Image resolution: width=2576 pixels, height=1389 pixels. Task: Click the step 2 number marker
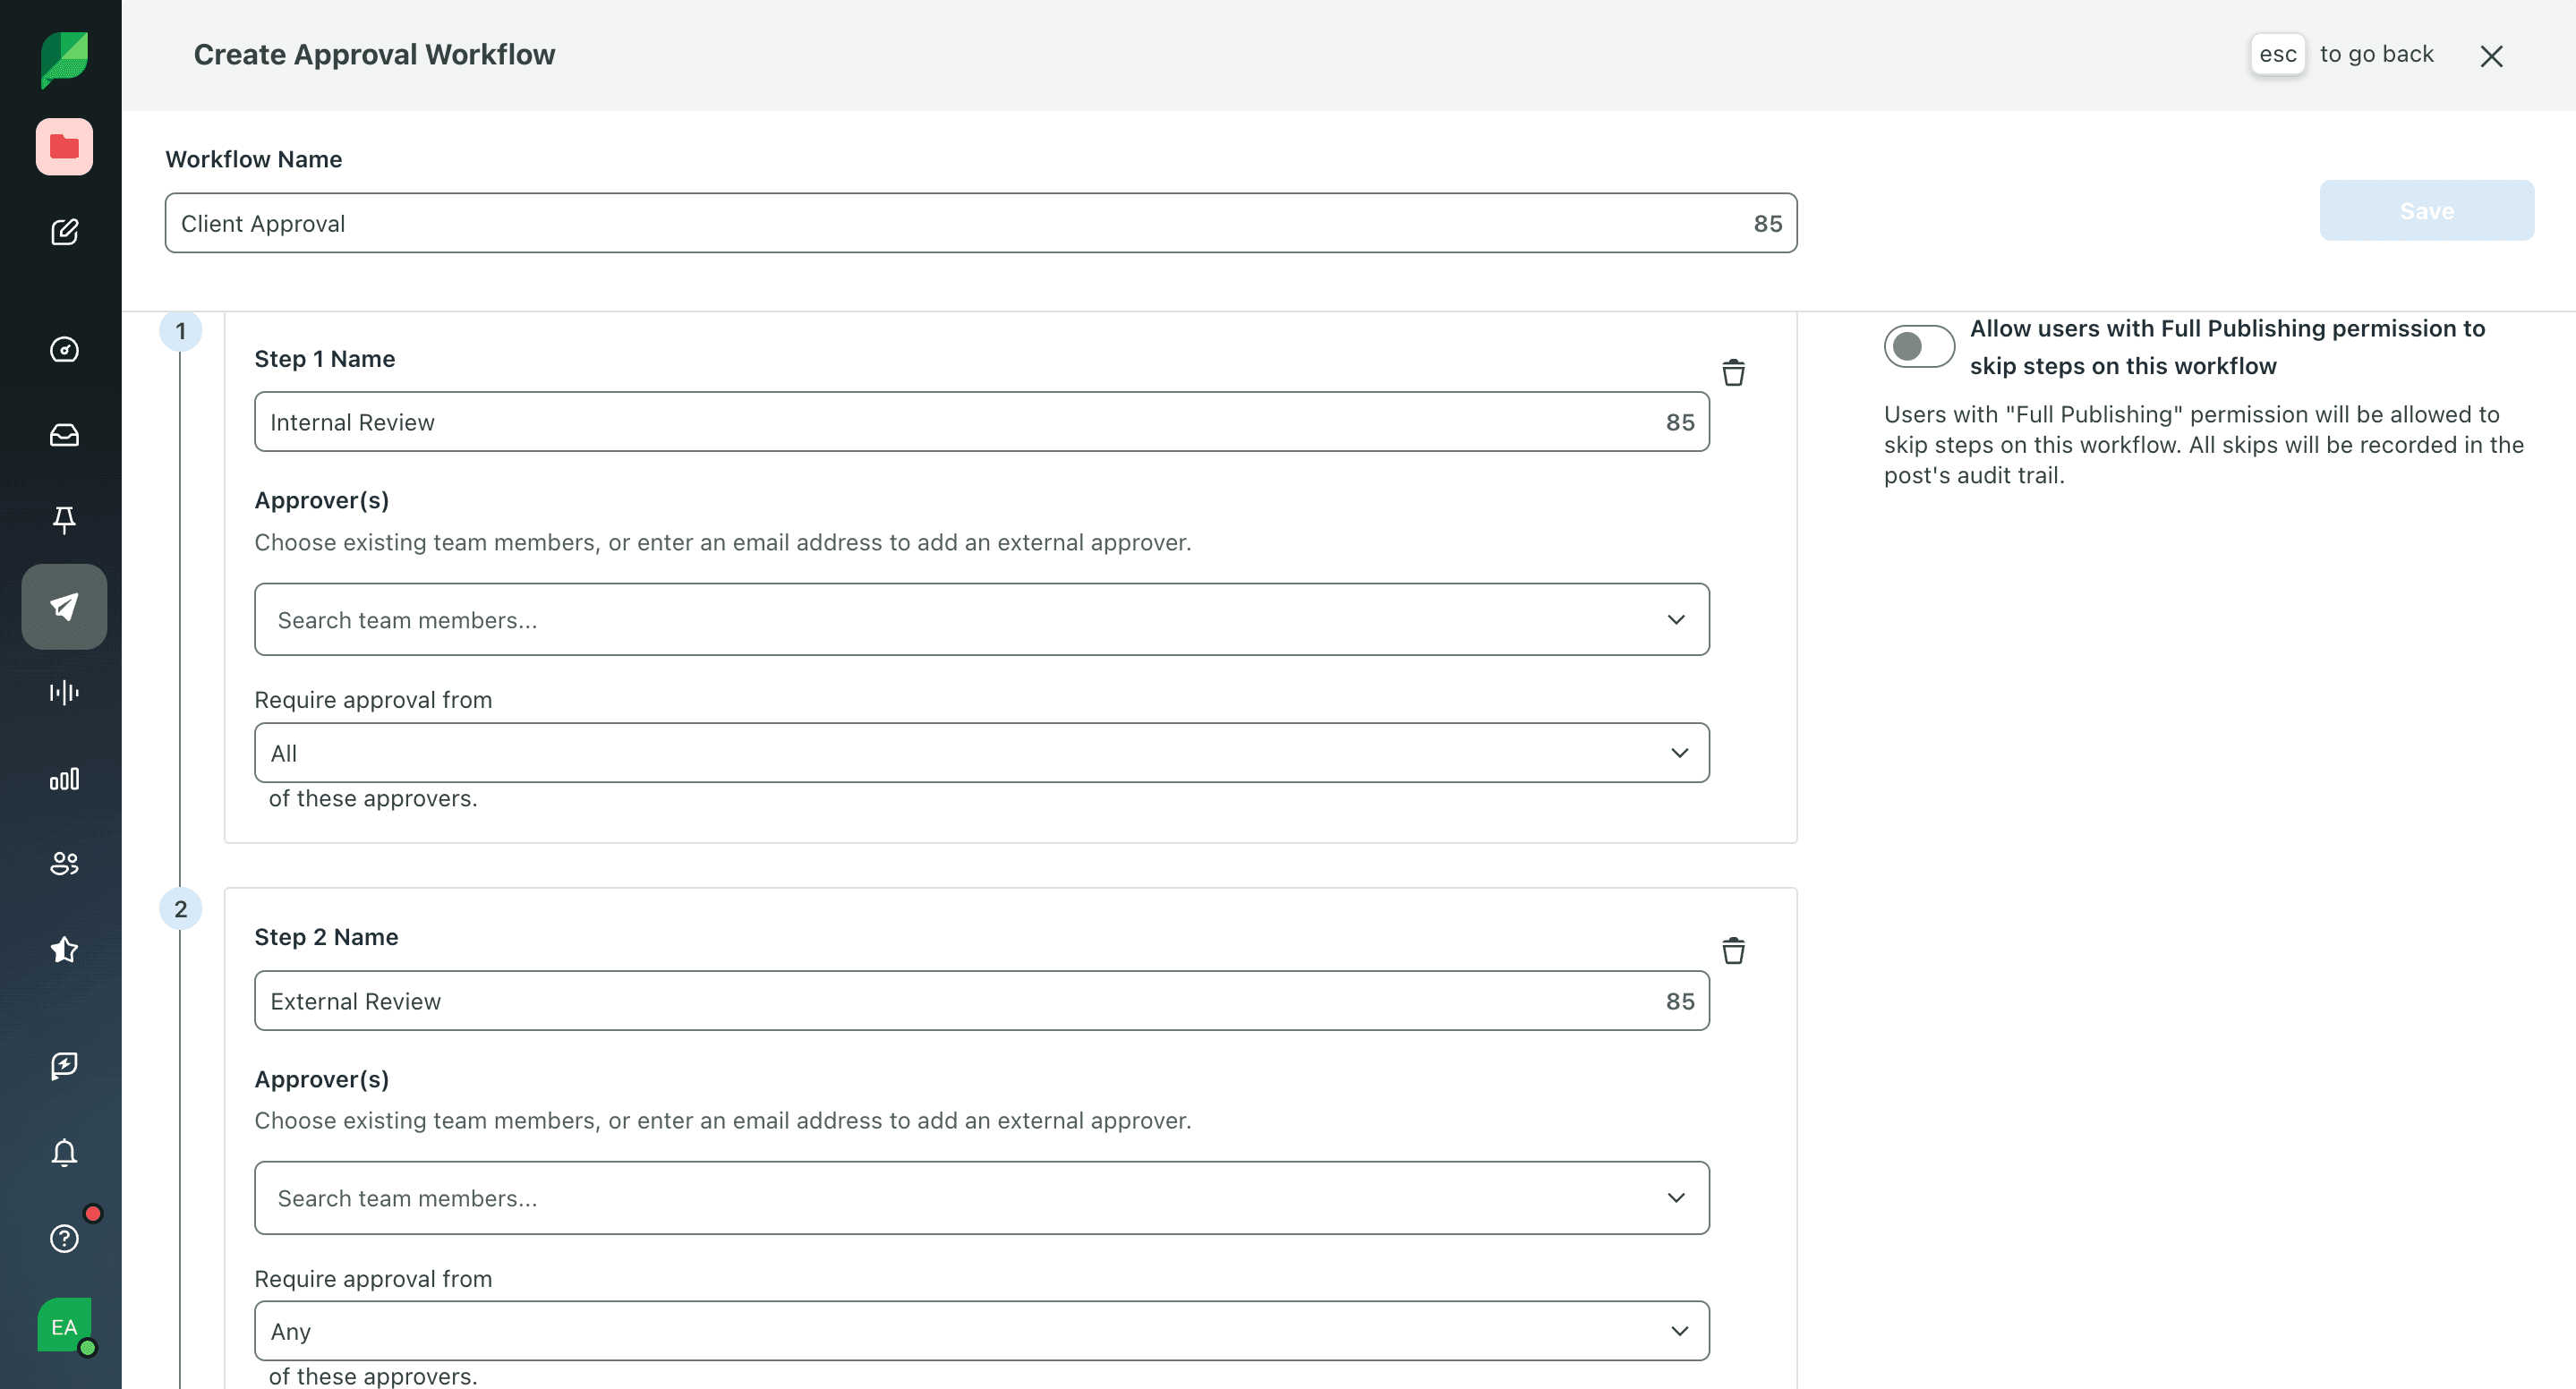(181, 909)
